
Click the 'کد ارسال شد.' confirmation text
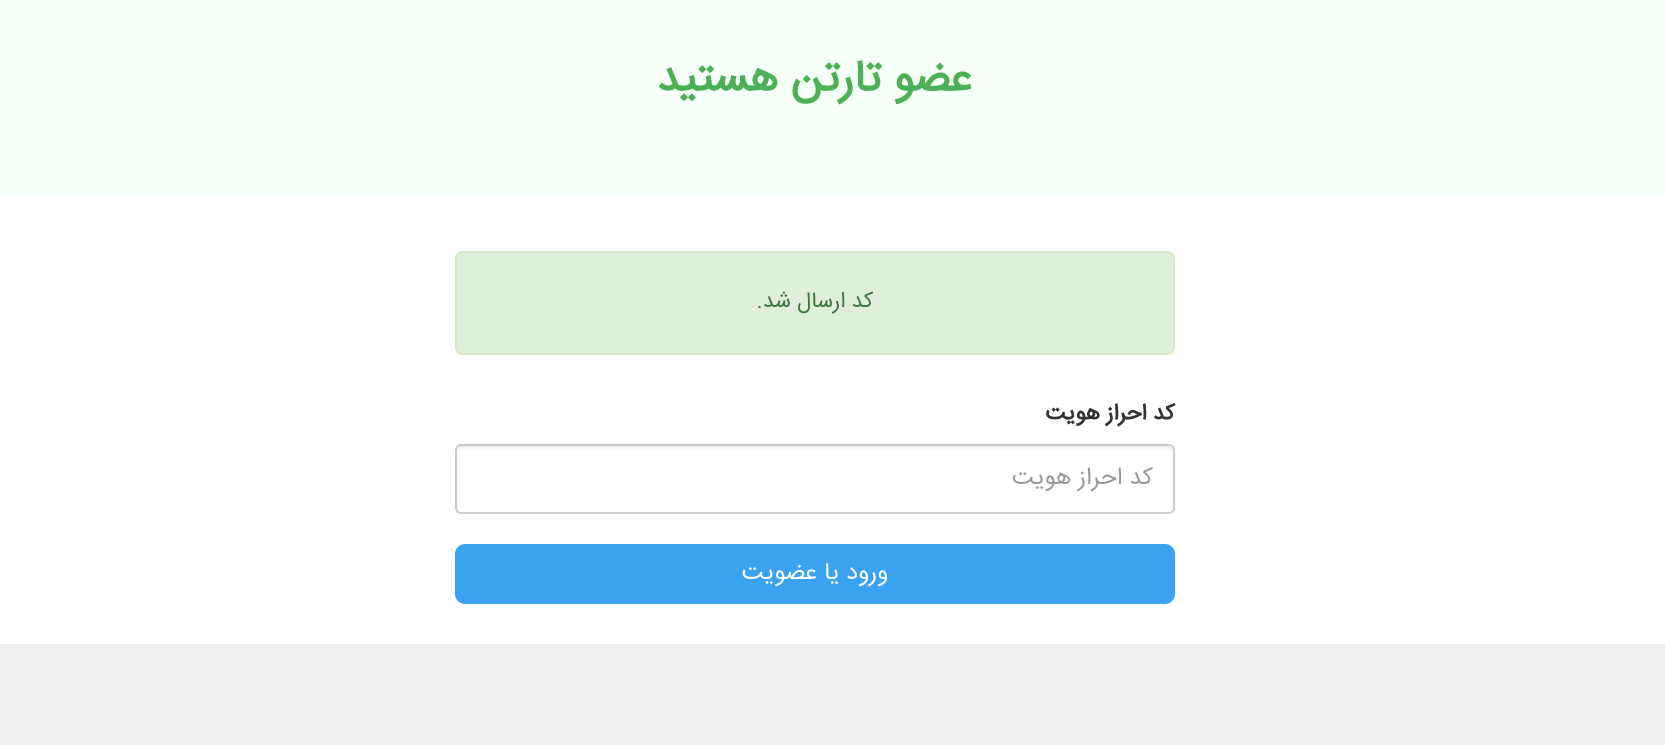[815, 301]
